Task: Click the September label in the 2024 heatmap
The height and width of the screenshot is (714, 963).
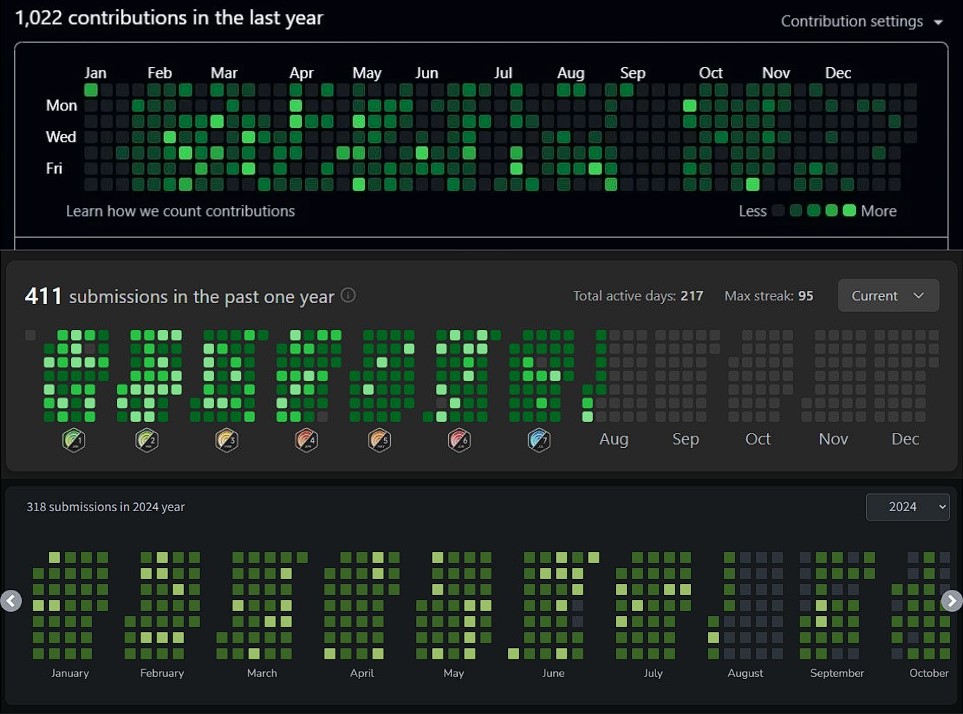Action: point(837,673)
